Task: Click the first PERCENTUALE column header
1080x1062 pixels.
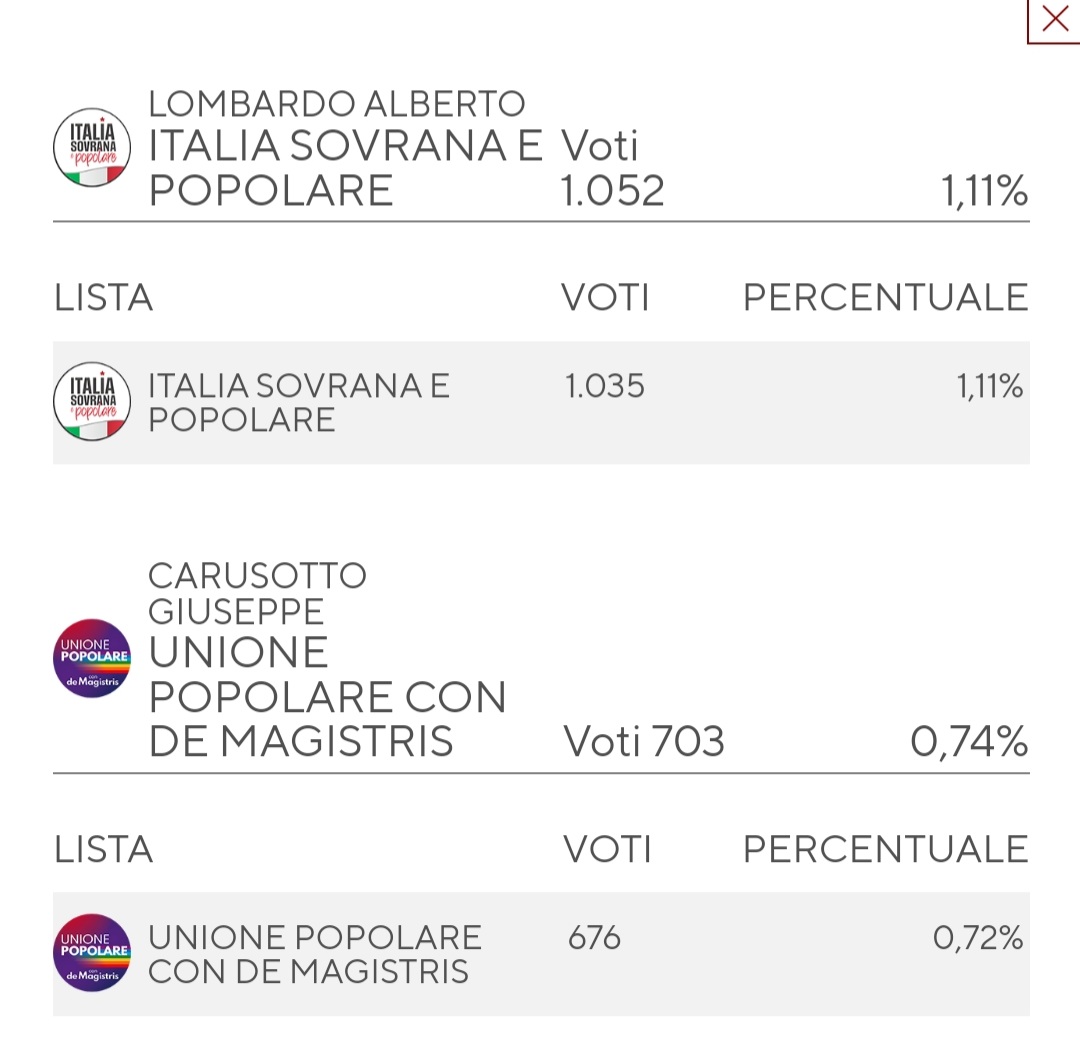Action: pos(886,298)
